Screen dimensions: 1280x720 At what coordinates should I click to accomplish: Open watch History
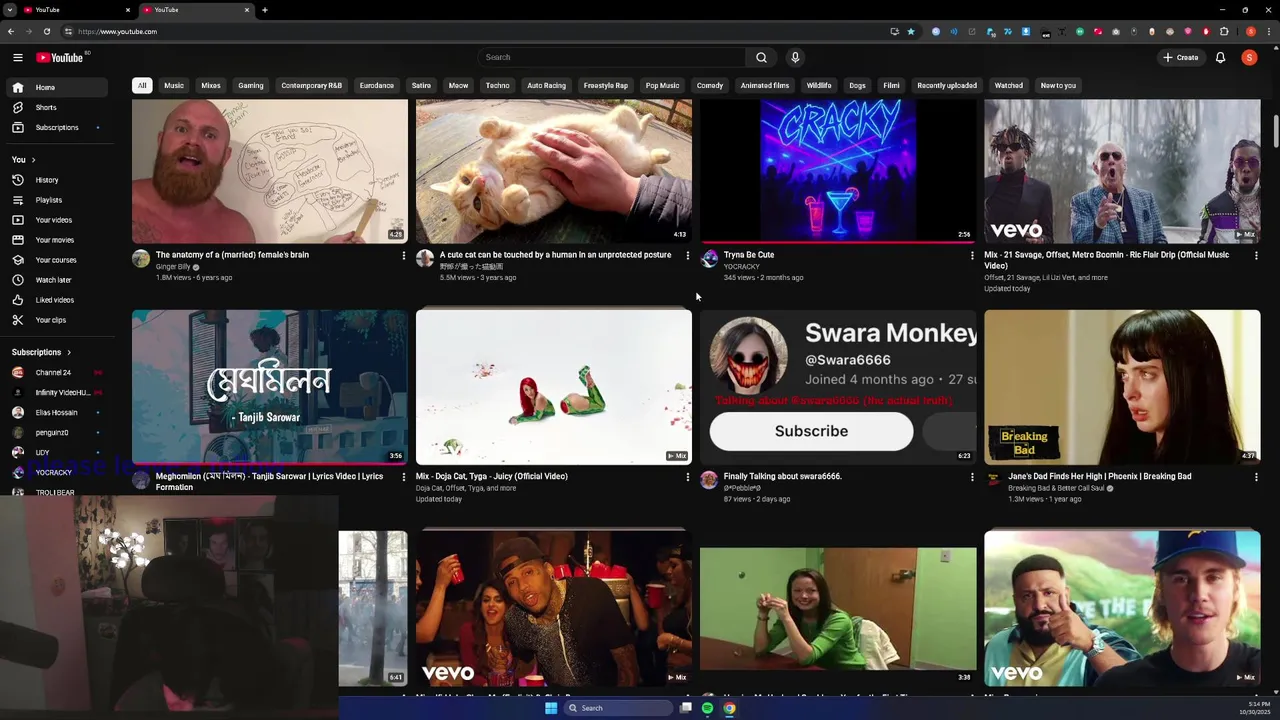[57, 180]
